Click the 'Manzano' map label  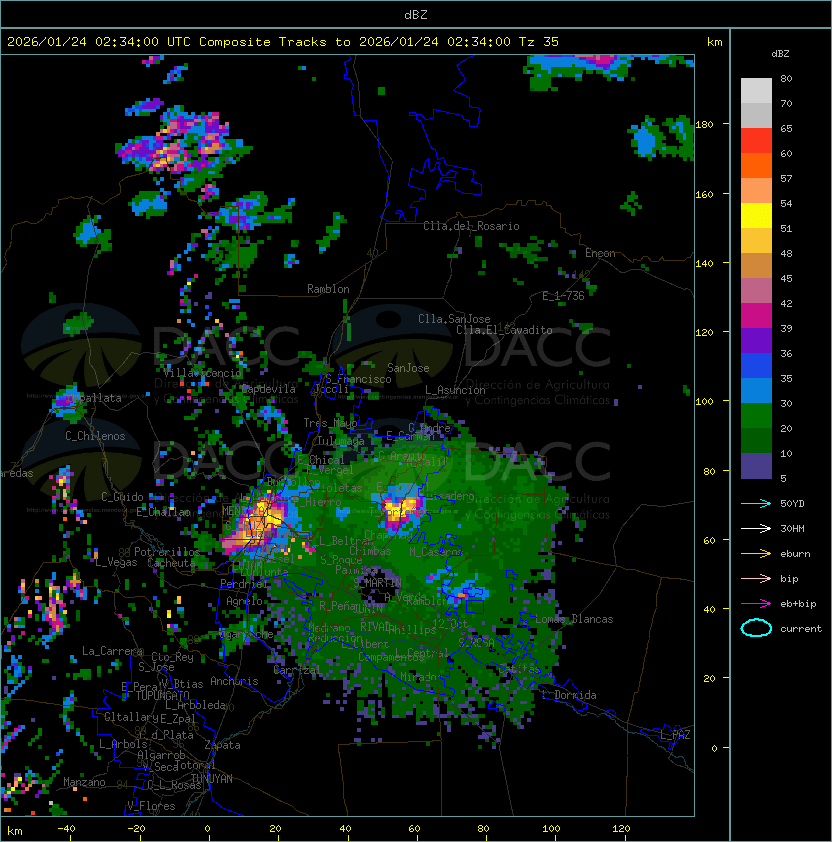point(84,782)
